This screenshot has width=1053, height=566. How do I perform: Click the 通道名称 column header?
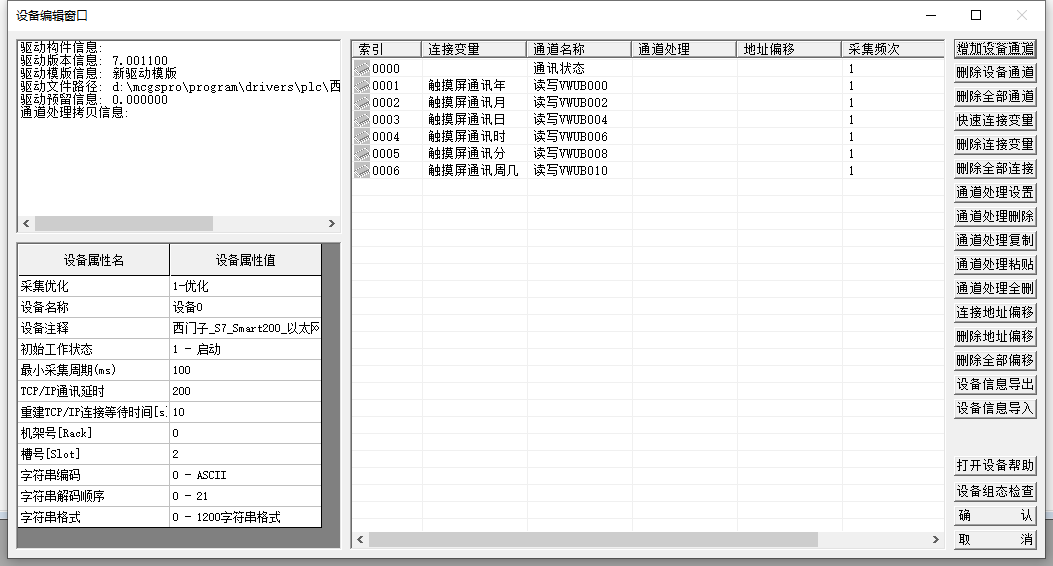(x=579, y=49)
